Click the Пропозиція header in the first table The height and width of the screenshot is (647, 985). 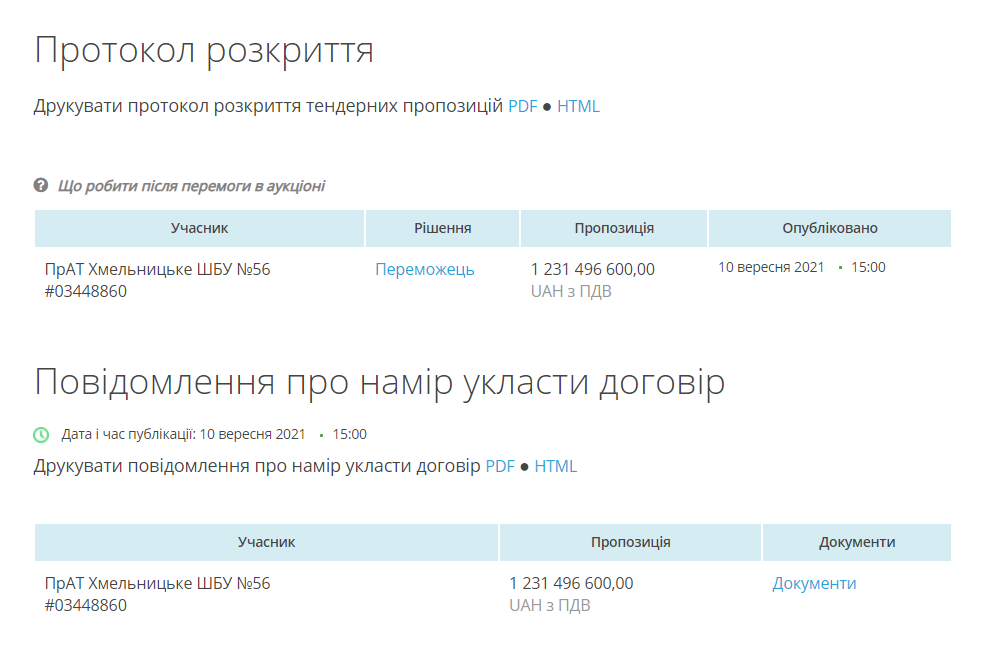(614, 228)
